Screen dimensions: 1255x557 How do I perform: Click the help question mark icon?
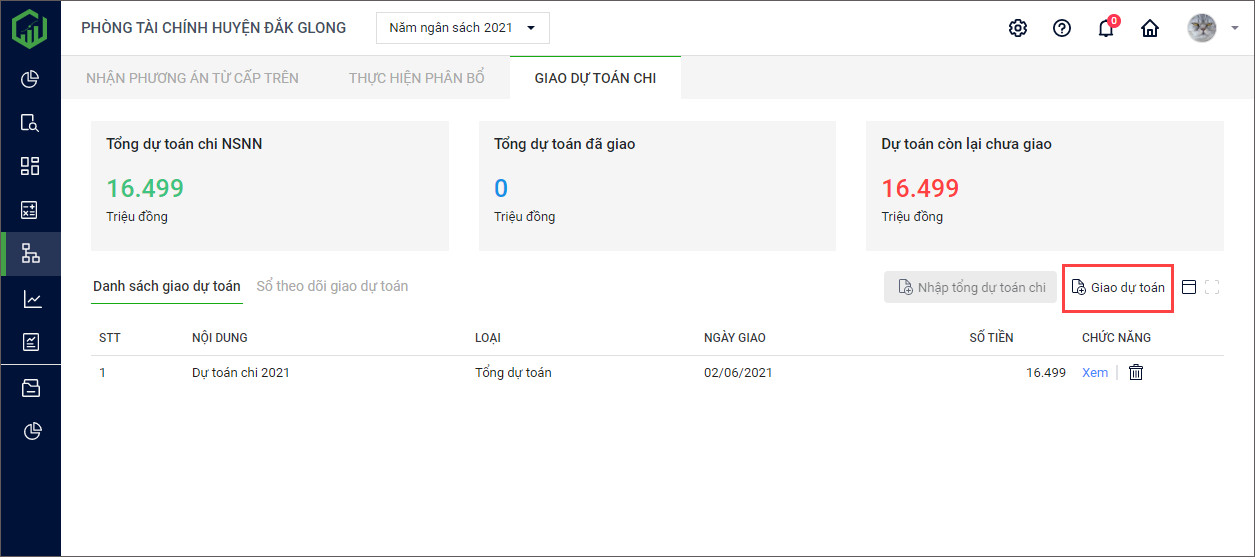pos(1062,28)
